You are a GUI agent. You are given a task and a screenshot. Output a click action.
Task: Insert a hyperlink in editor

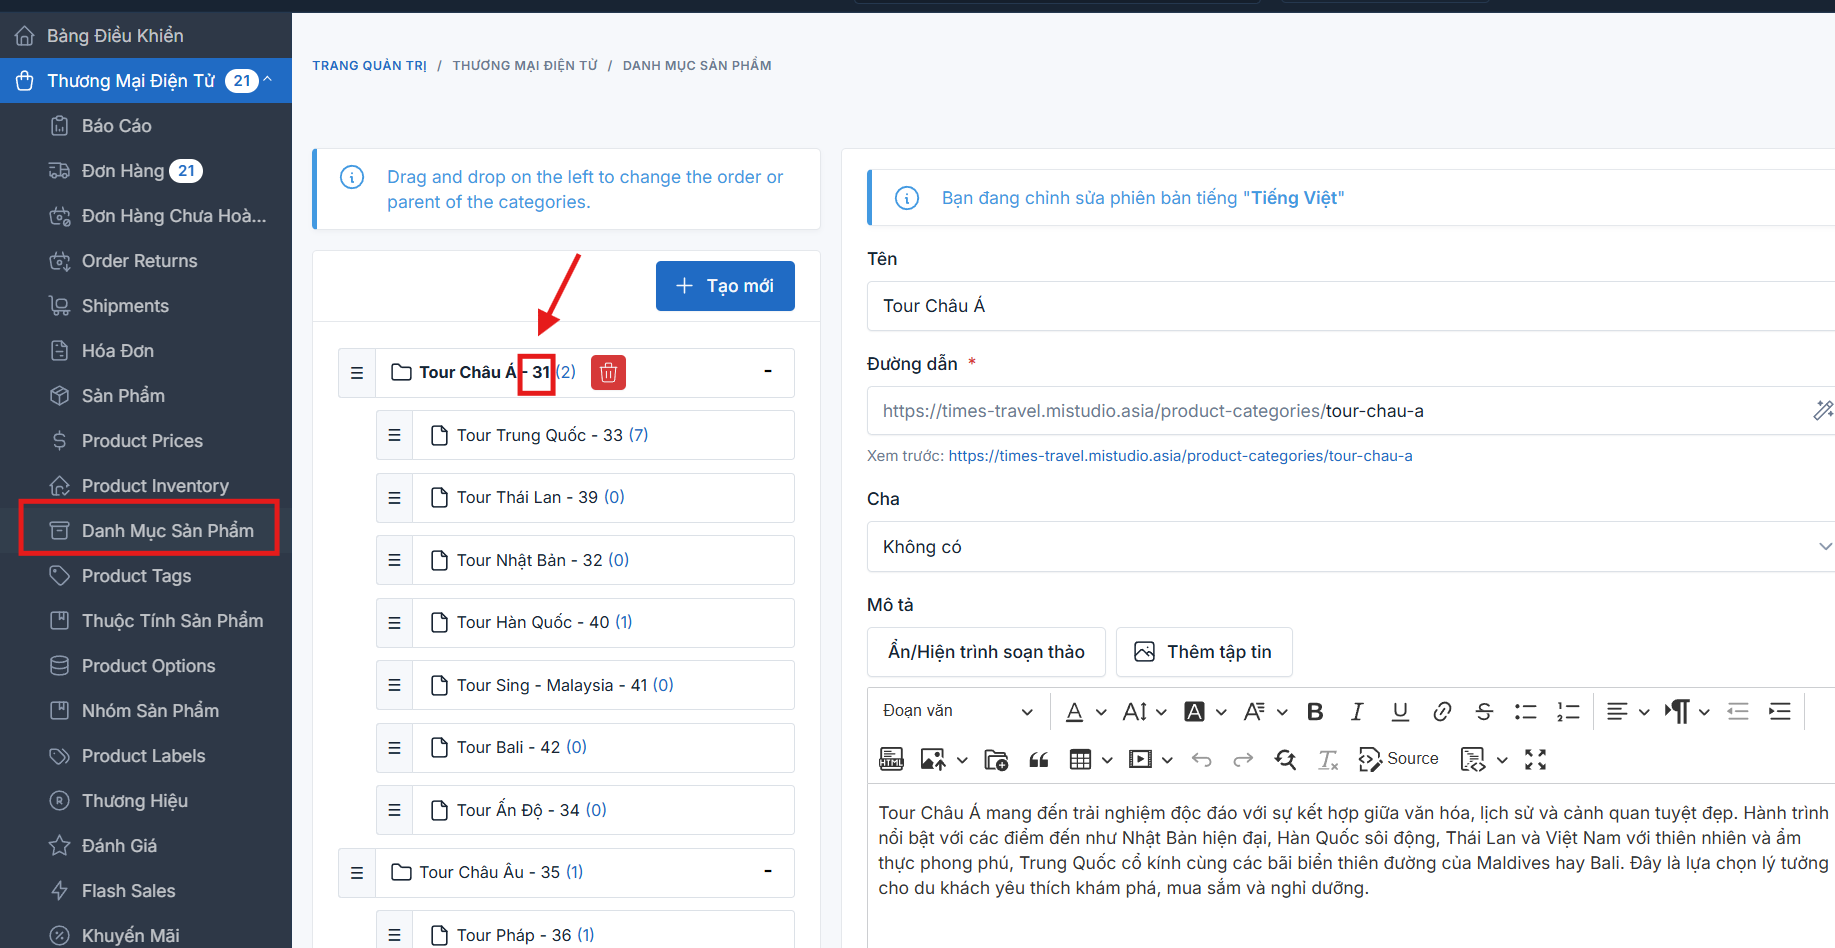[1441, 712]
